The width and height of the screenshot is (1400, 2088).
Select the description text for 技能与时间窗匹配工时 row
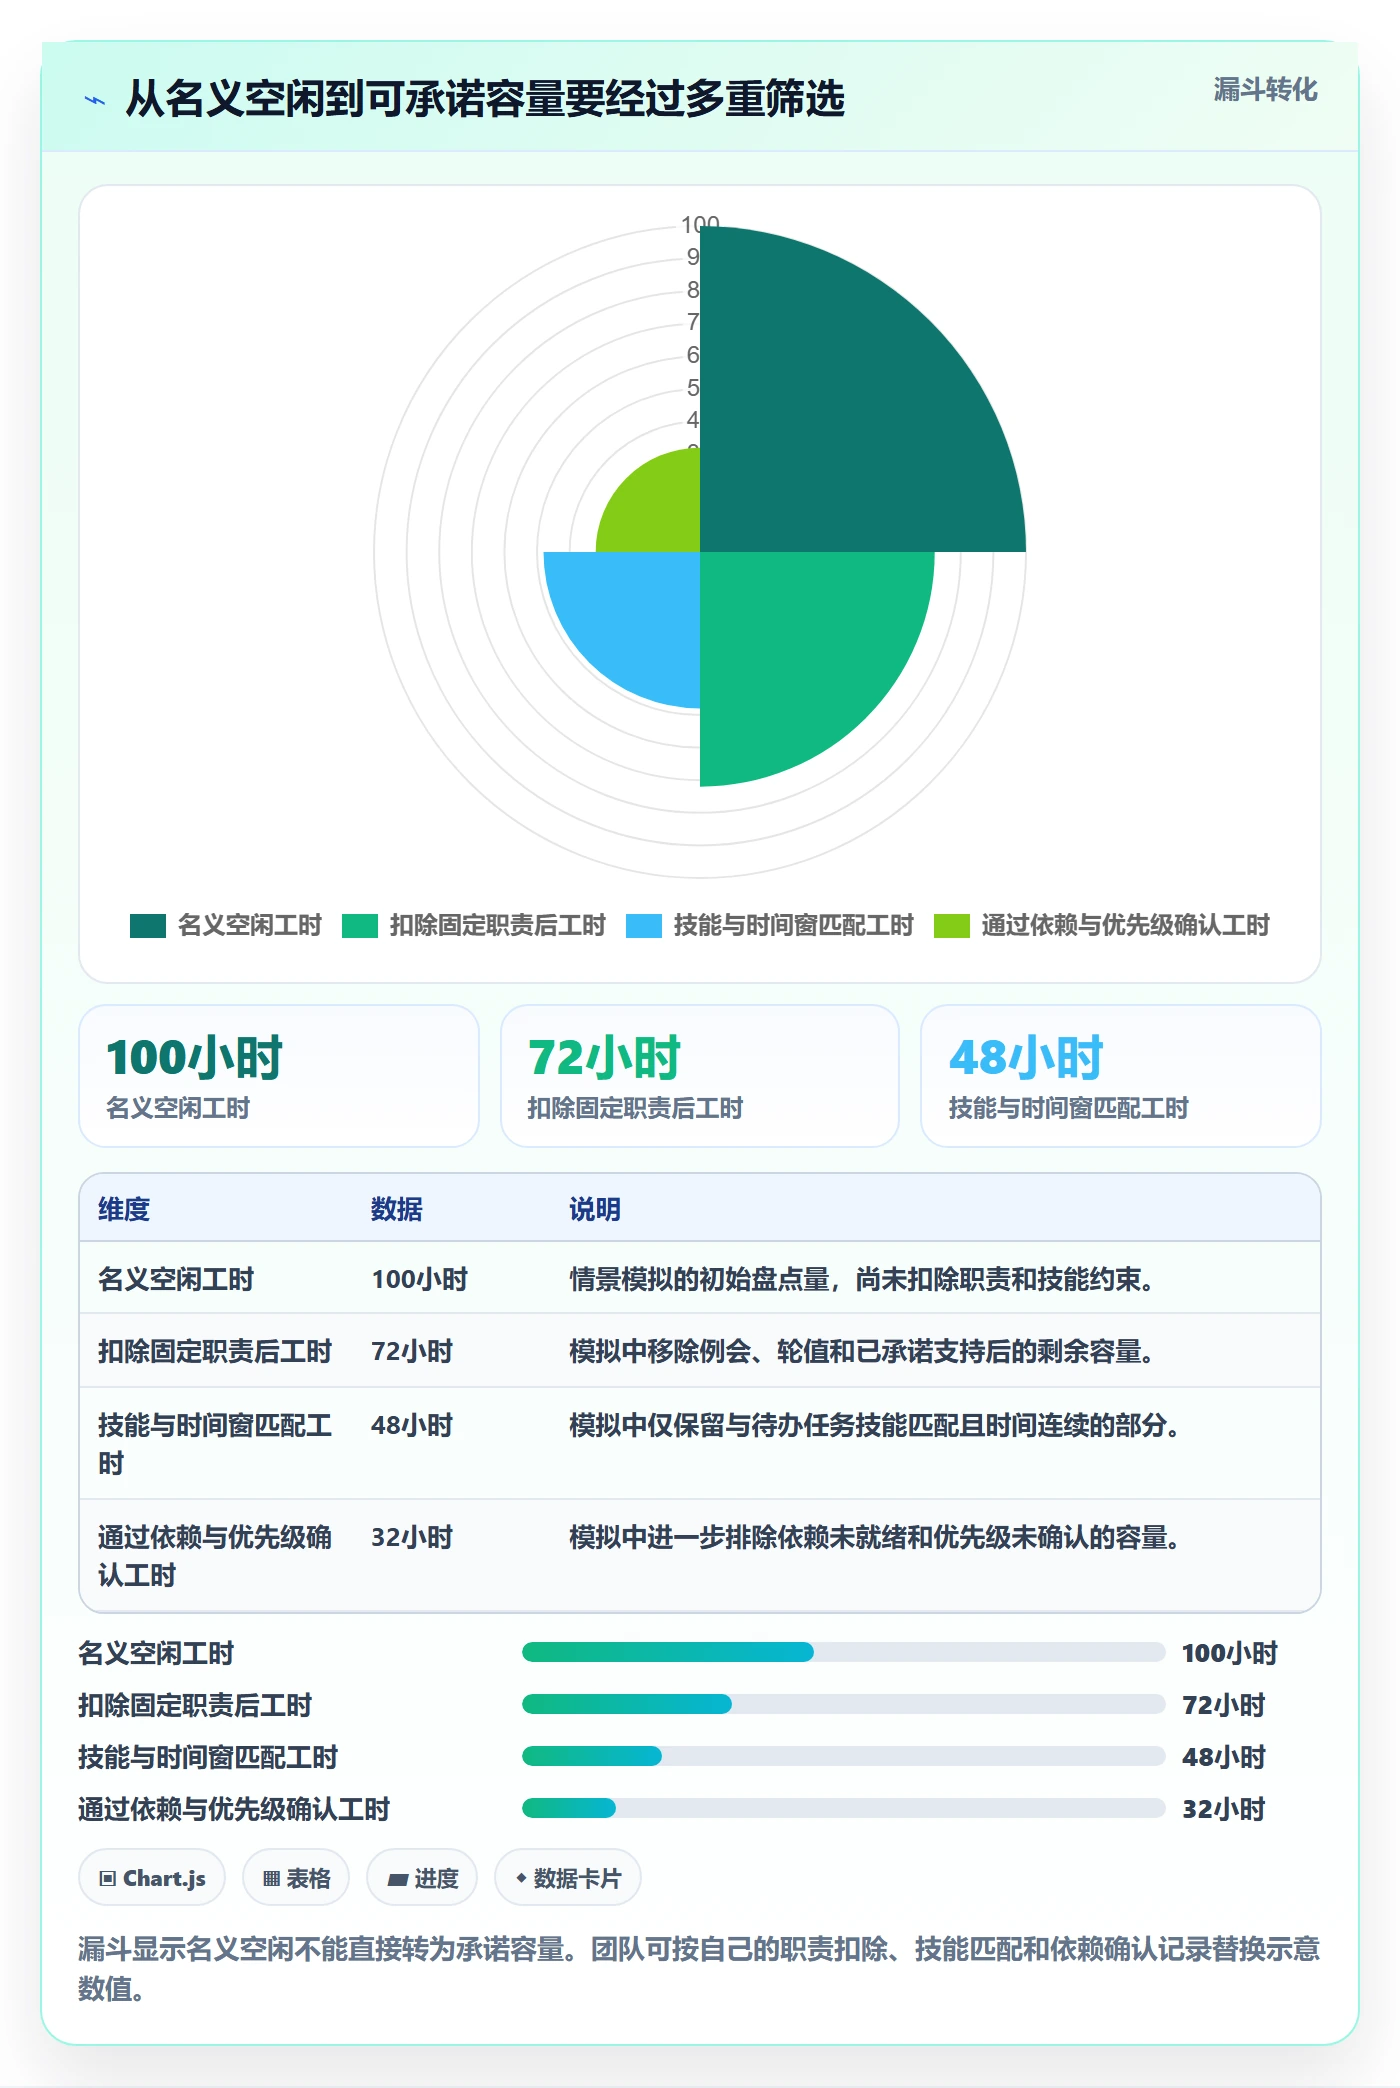(x=874, y=1425)
